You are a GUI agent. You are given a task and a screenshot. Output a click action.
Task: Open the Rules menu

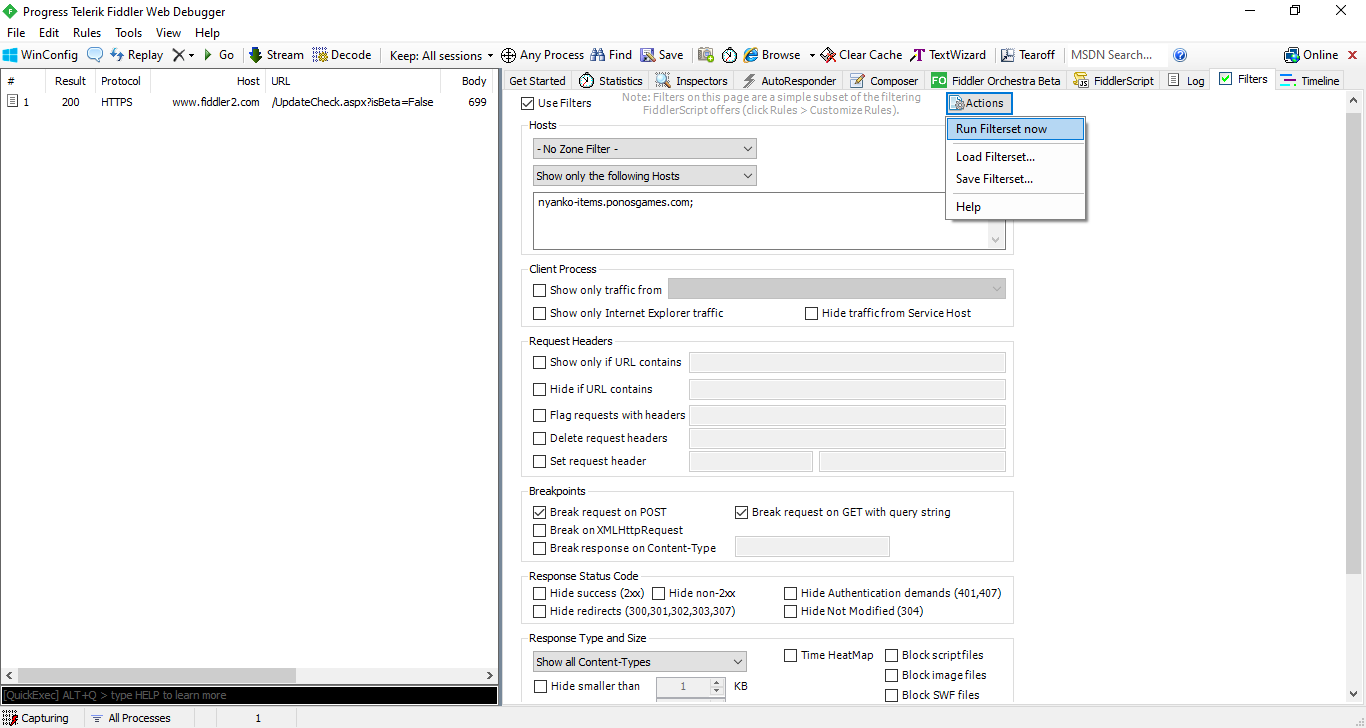tap(87, 33)
